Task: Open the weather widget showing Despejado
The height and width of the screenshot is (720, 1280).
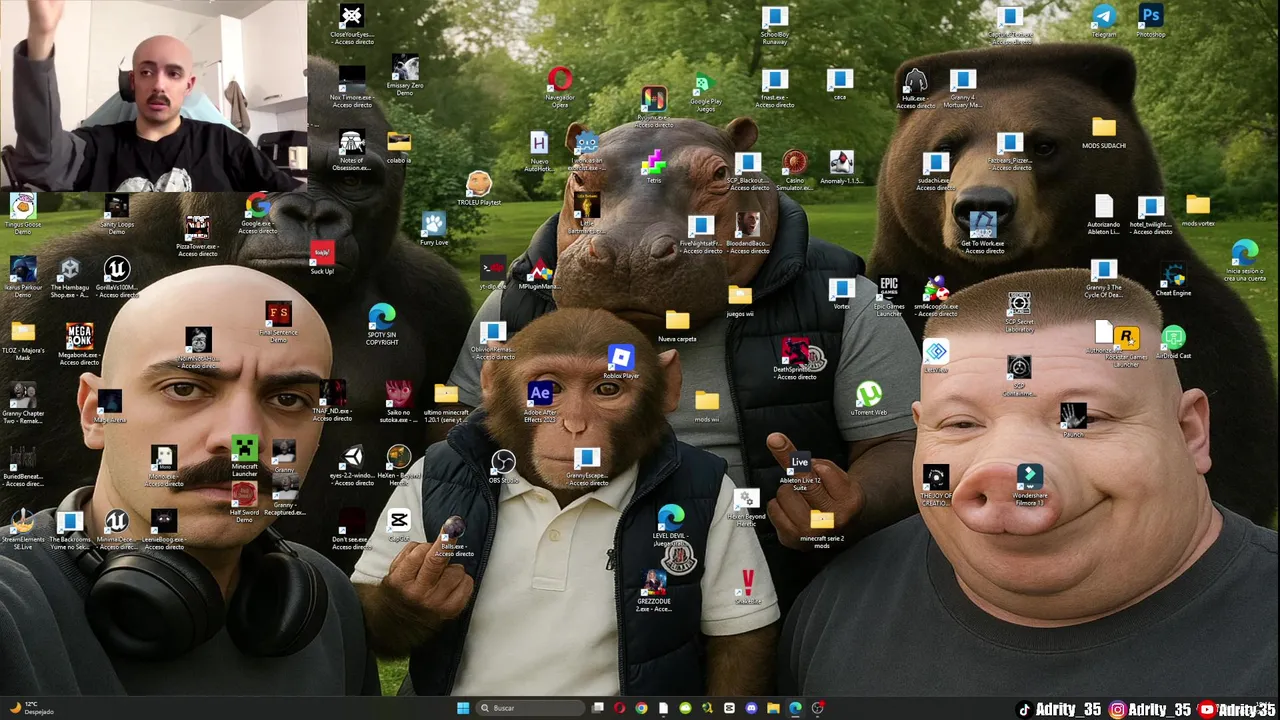Action: click(32, 708)
